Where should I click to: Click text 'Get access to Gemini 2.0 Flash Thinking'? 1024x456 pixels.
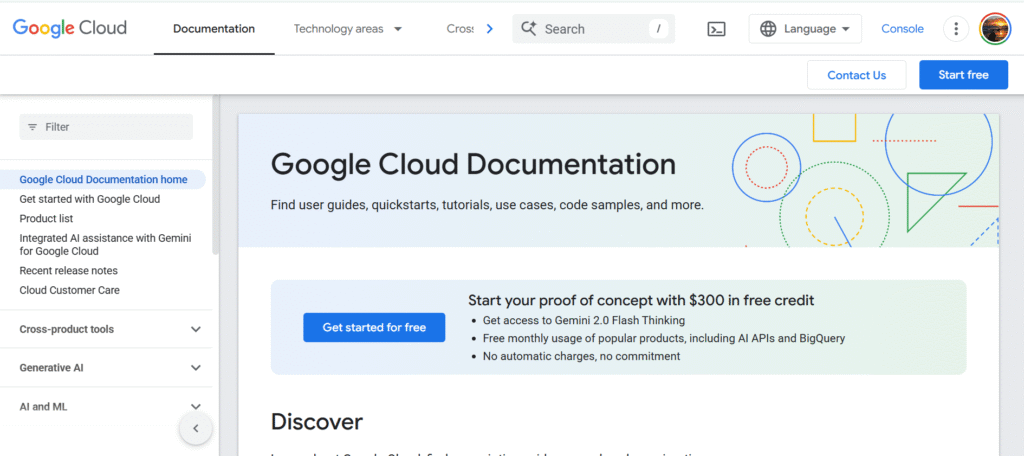584,320
